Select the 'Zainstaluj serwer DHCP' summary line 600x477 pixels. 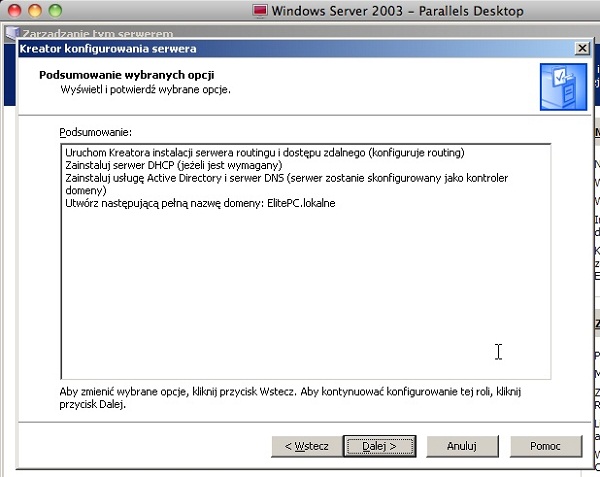[174, 165]
